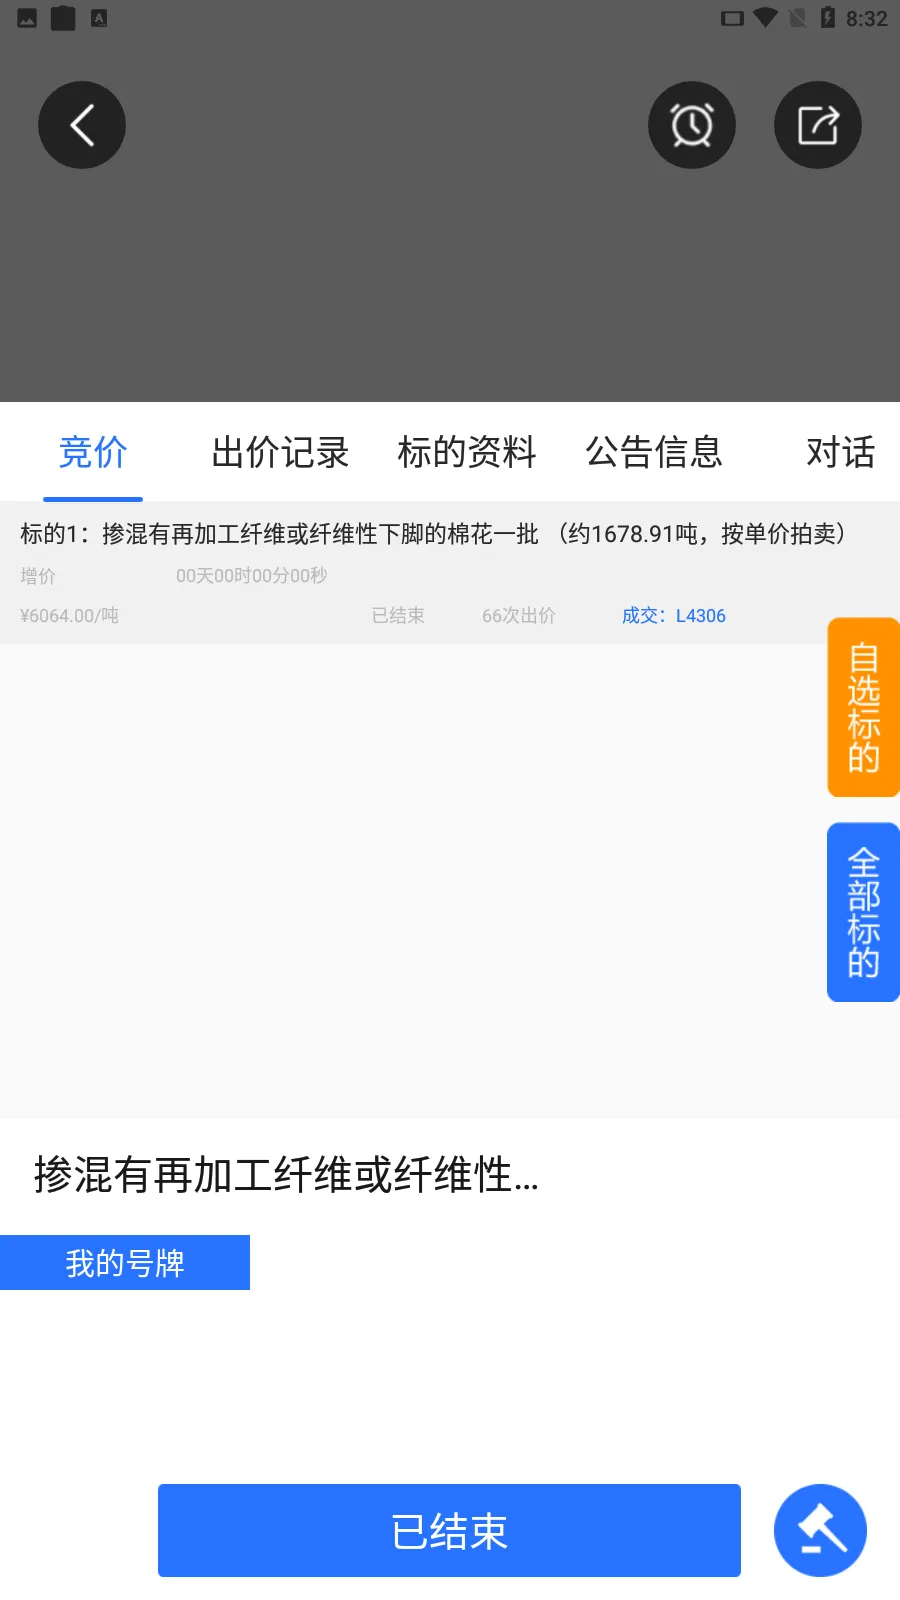Go to the 公告信息 tab
900x1600 pixels.
click(654, 452)
